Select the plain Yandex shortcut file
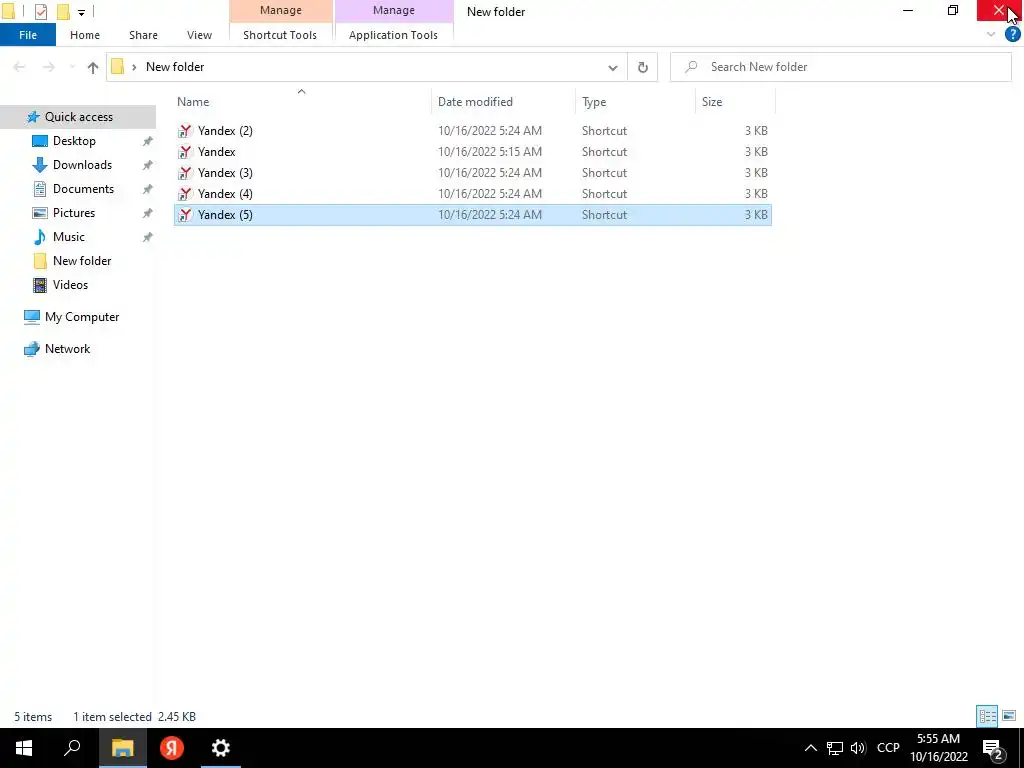The width and height of the screenshot is (1024, 768). [473, 152]
